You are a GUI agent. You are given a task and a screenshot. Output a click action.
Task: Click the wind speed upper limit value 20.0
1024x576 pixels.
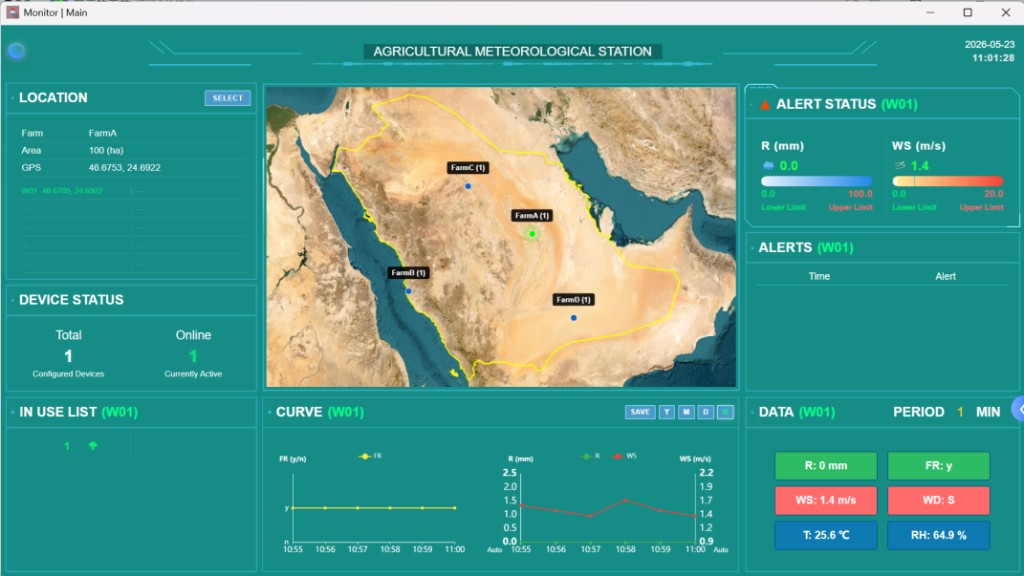(x=993, y=194)
